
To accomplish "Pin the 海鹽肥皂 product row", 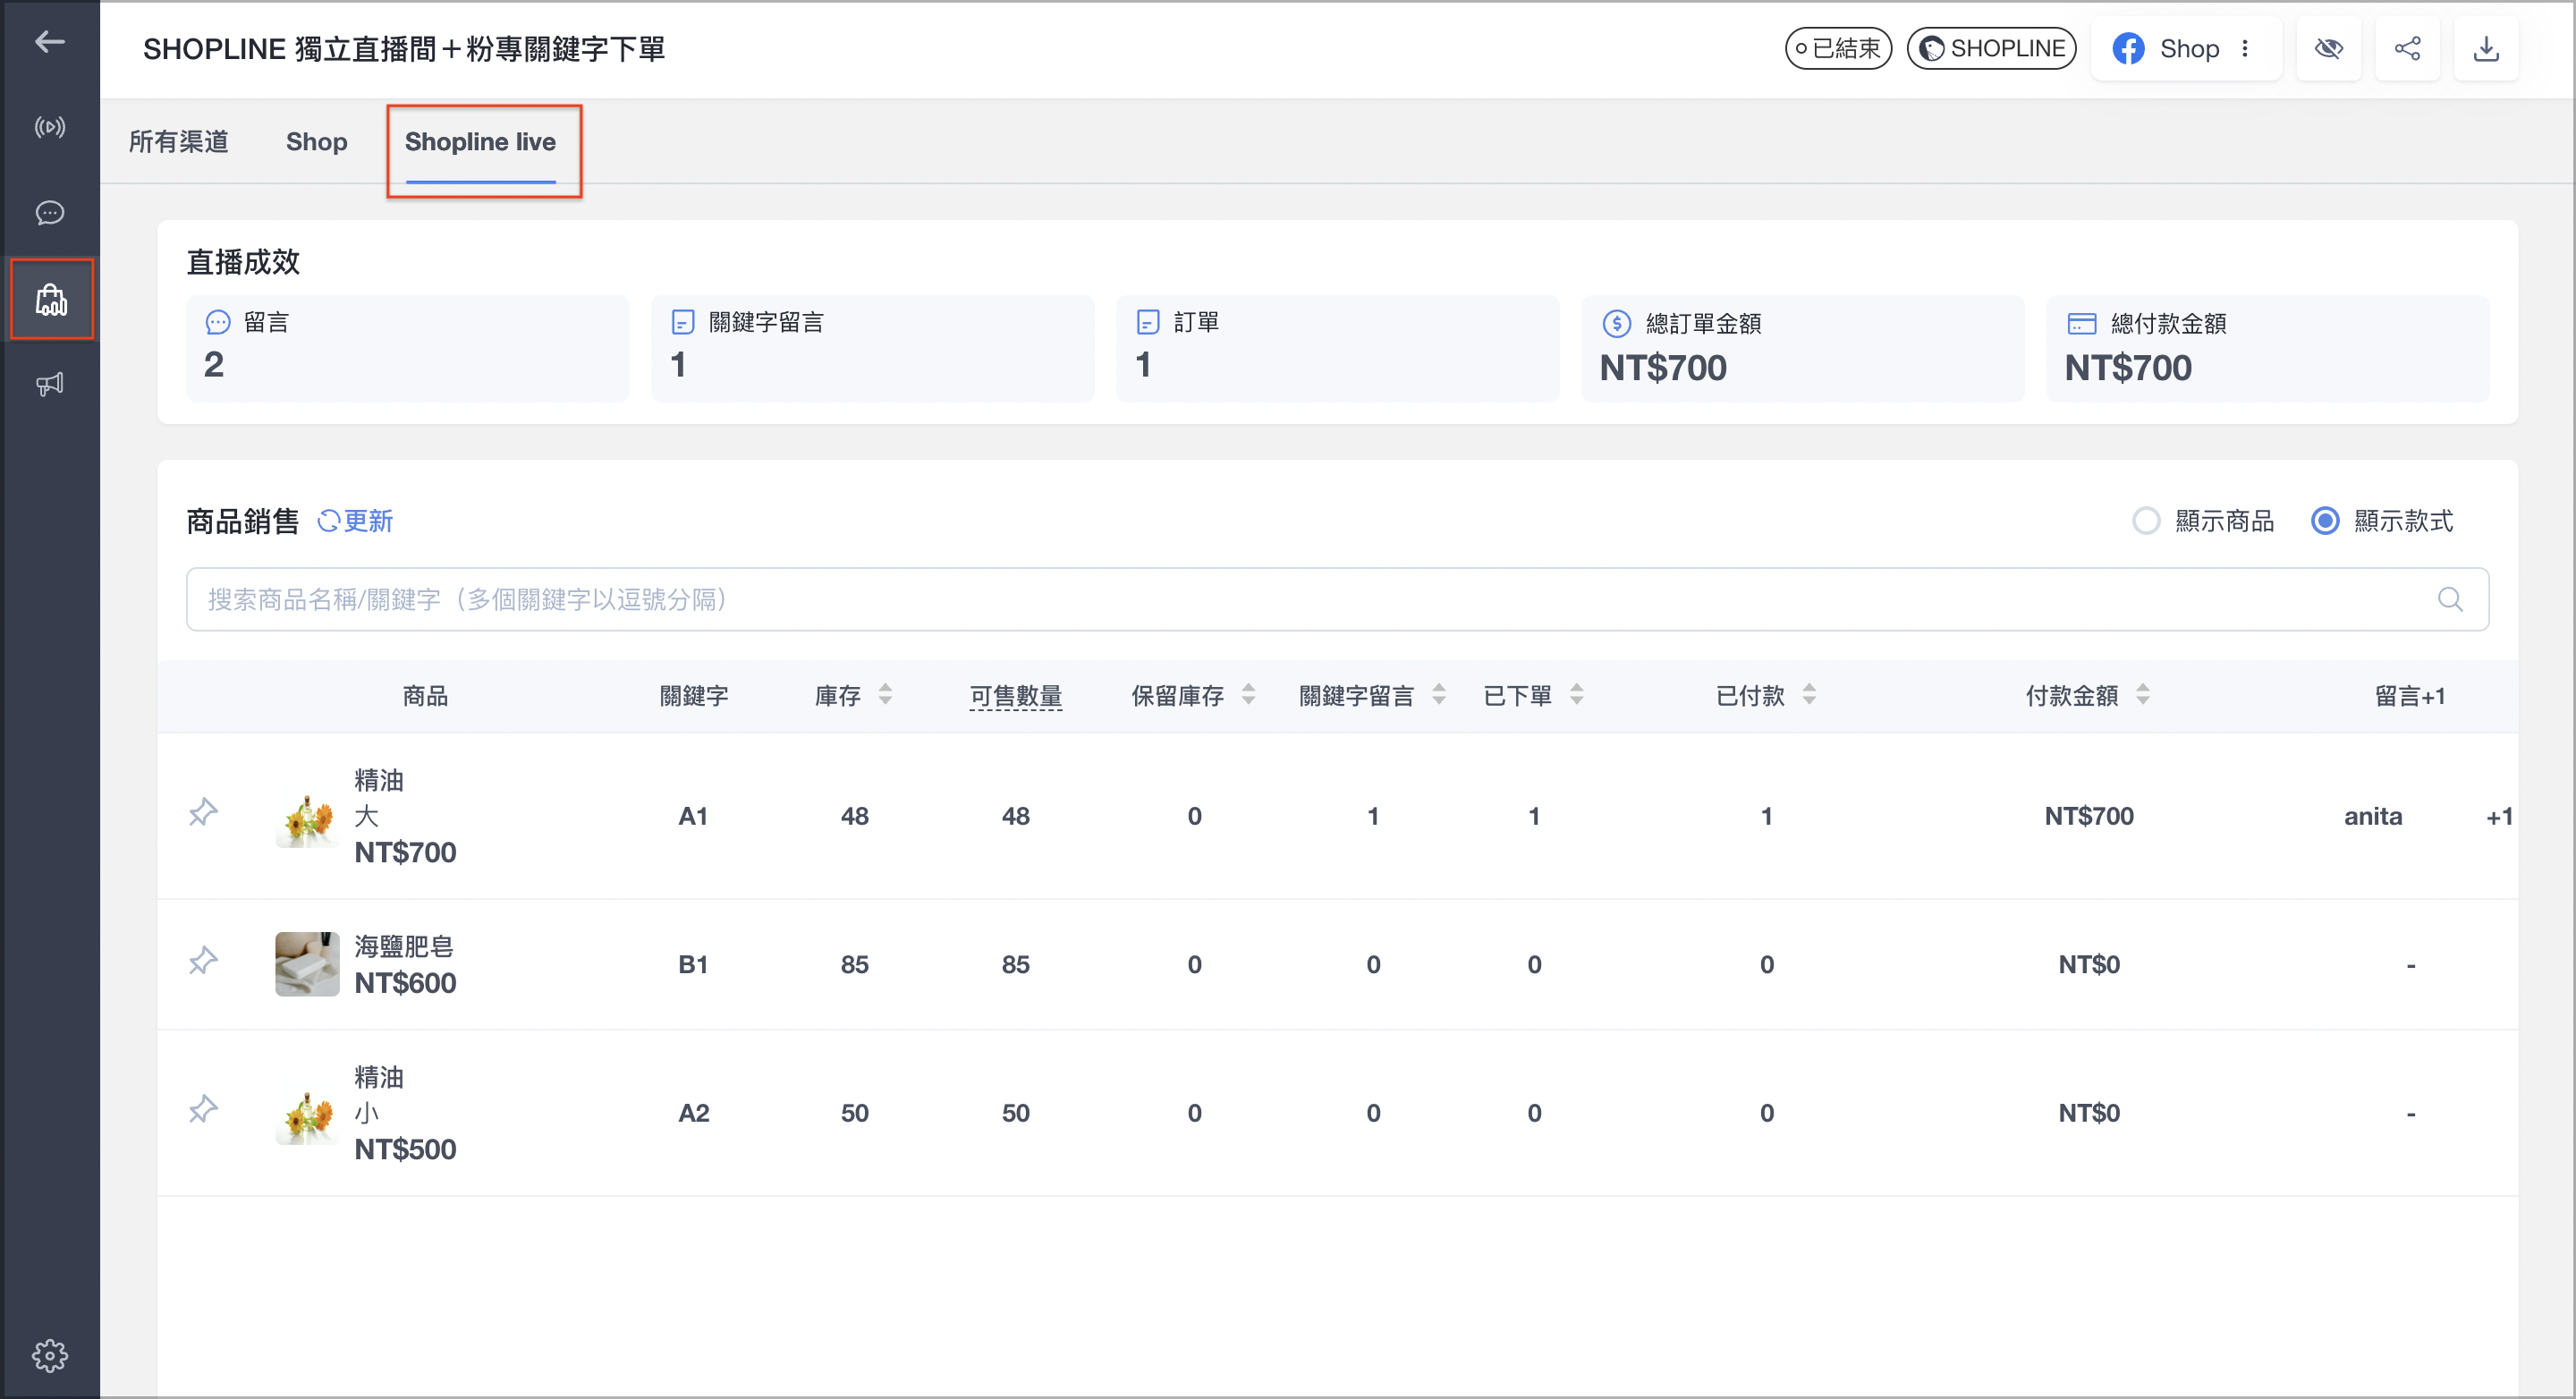I will click(x=203, y=961).
